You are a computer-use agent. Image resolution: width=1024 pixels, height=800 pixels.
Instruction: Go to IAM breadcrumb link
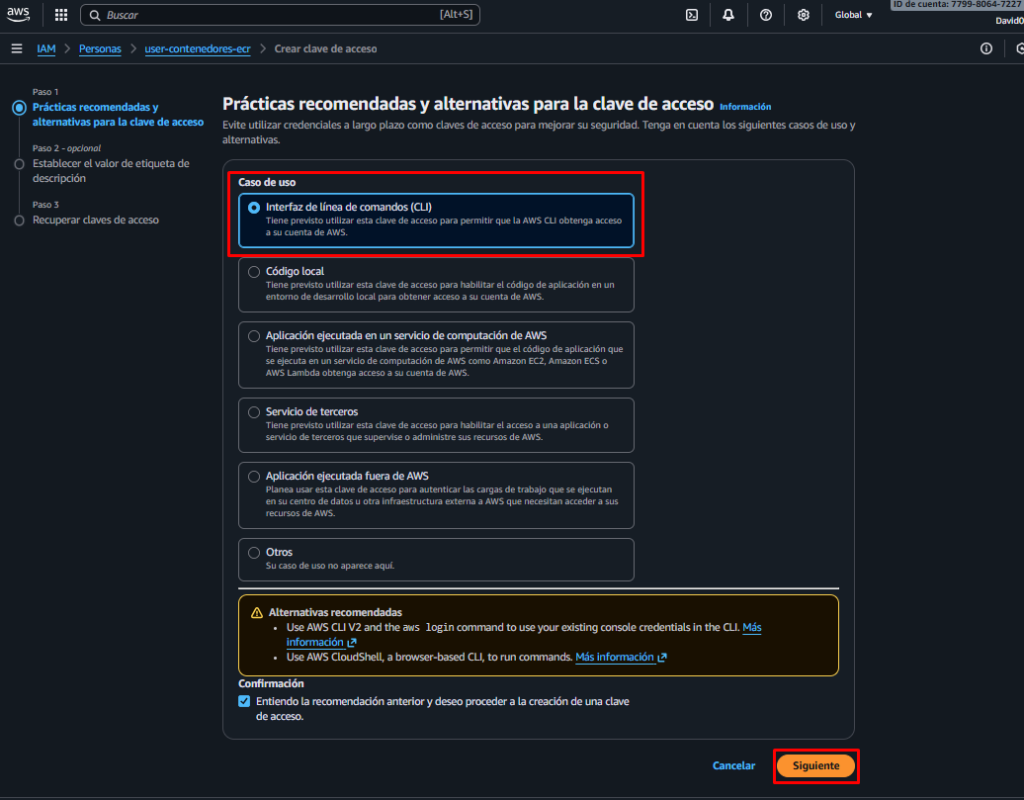(46, 48)
